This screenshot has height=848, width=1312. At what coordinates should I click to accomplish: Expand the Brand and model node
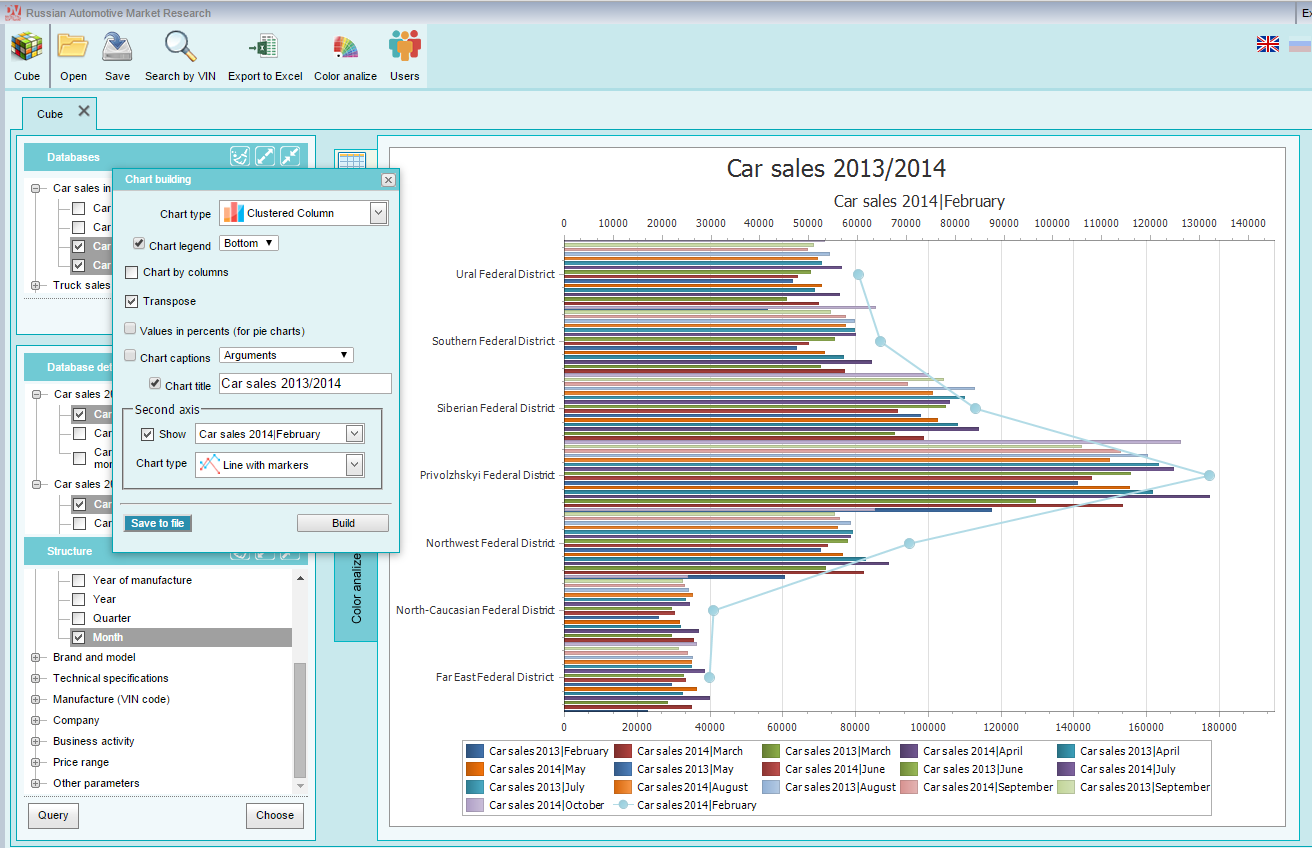(36, 657)
